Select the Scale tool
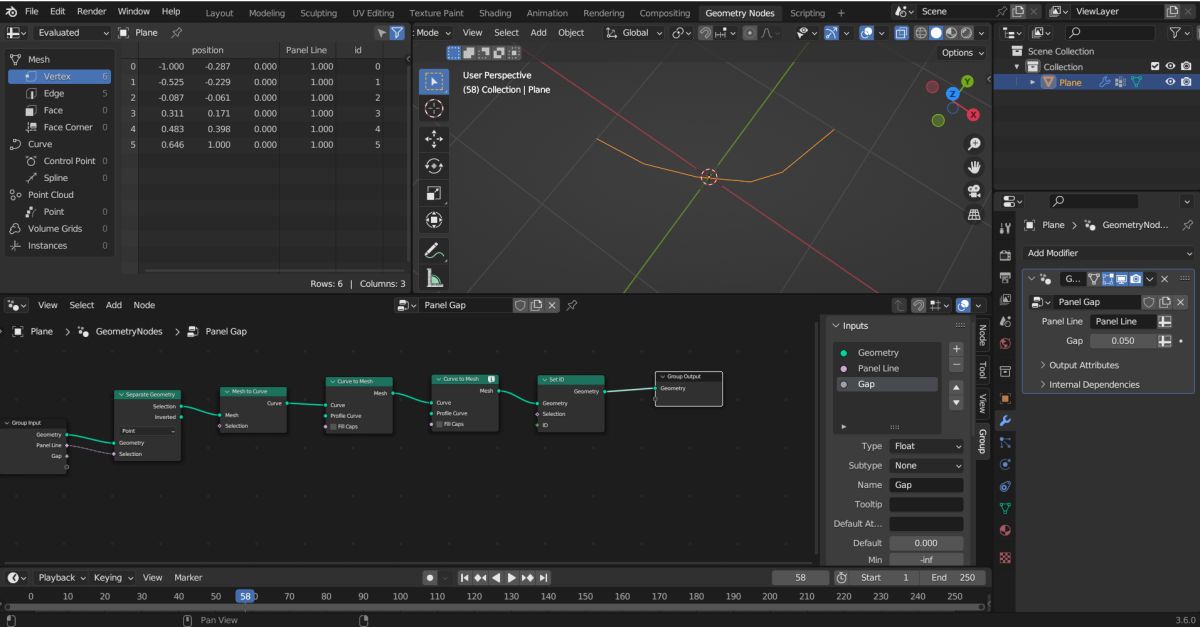 click(x=435, y=194)
